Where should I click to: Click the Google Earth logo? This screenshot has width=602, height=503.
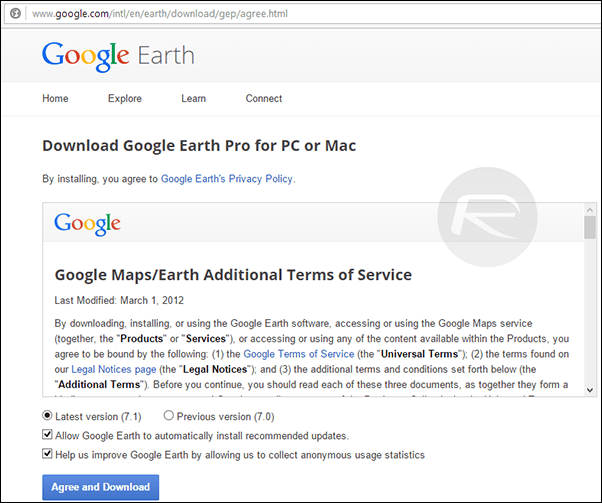point(118,57)
